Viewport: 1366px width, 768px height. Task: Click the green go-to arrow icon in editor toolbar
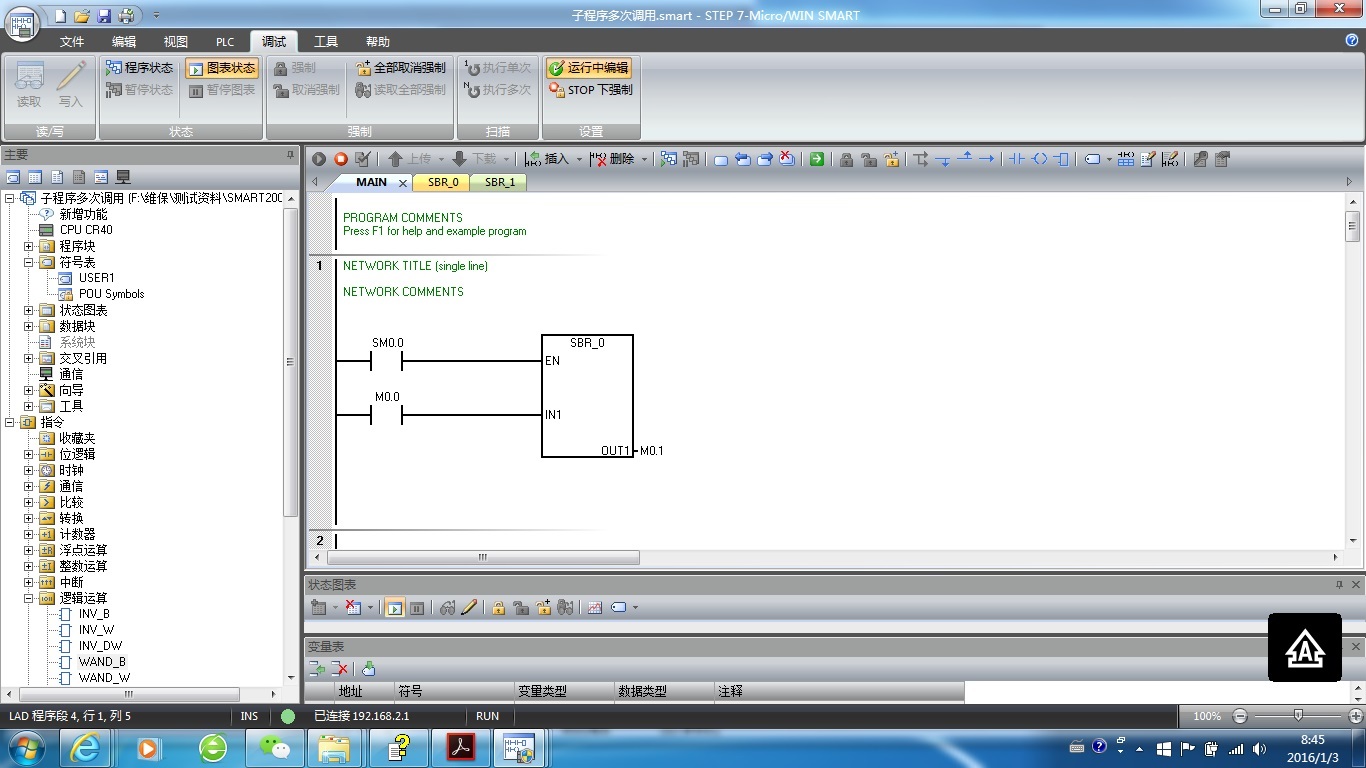[817, 159]
